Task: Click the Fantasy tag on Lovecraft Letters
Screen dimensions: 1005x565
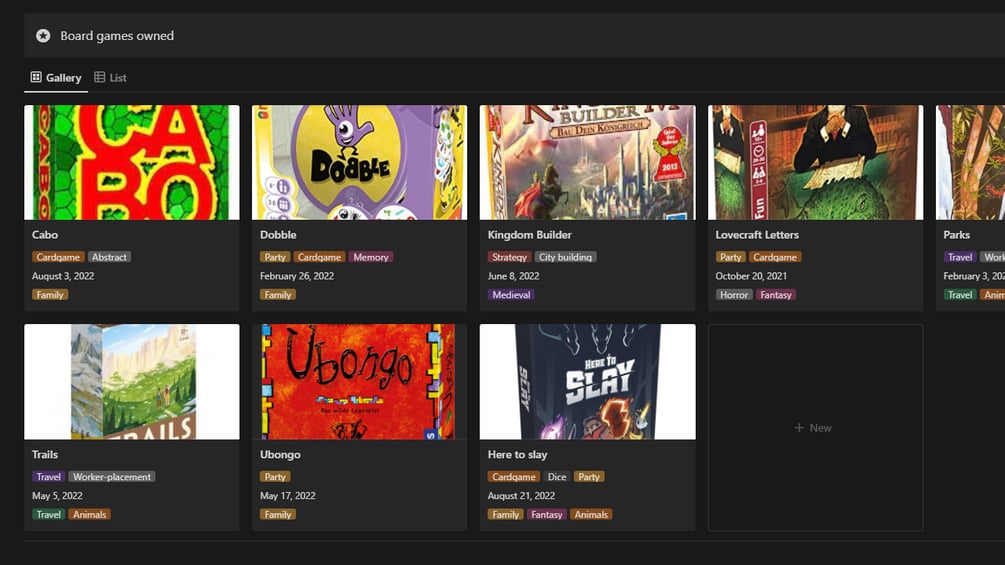Action: pyautogui.click(x=776, y=295)
